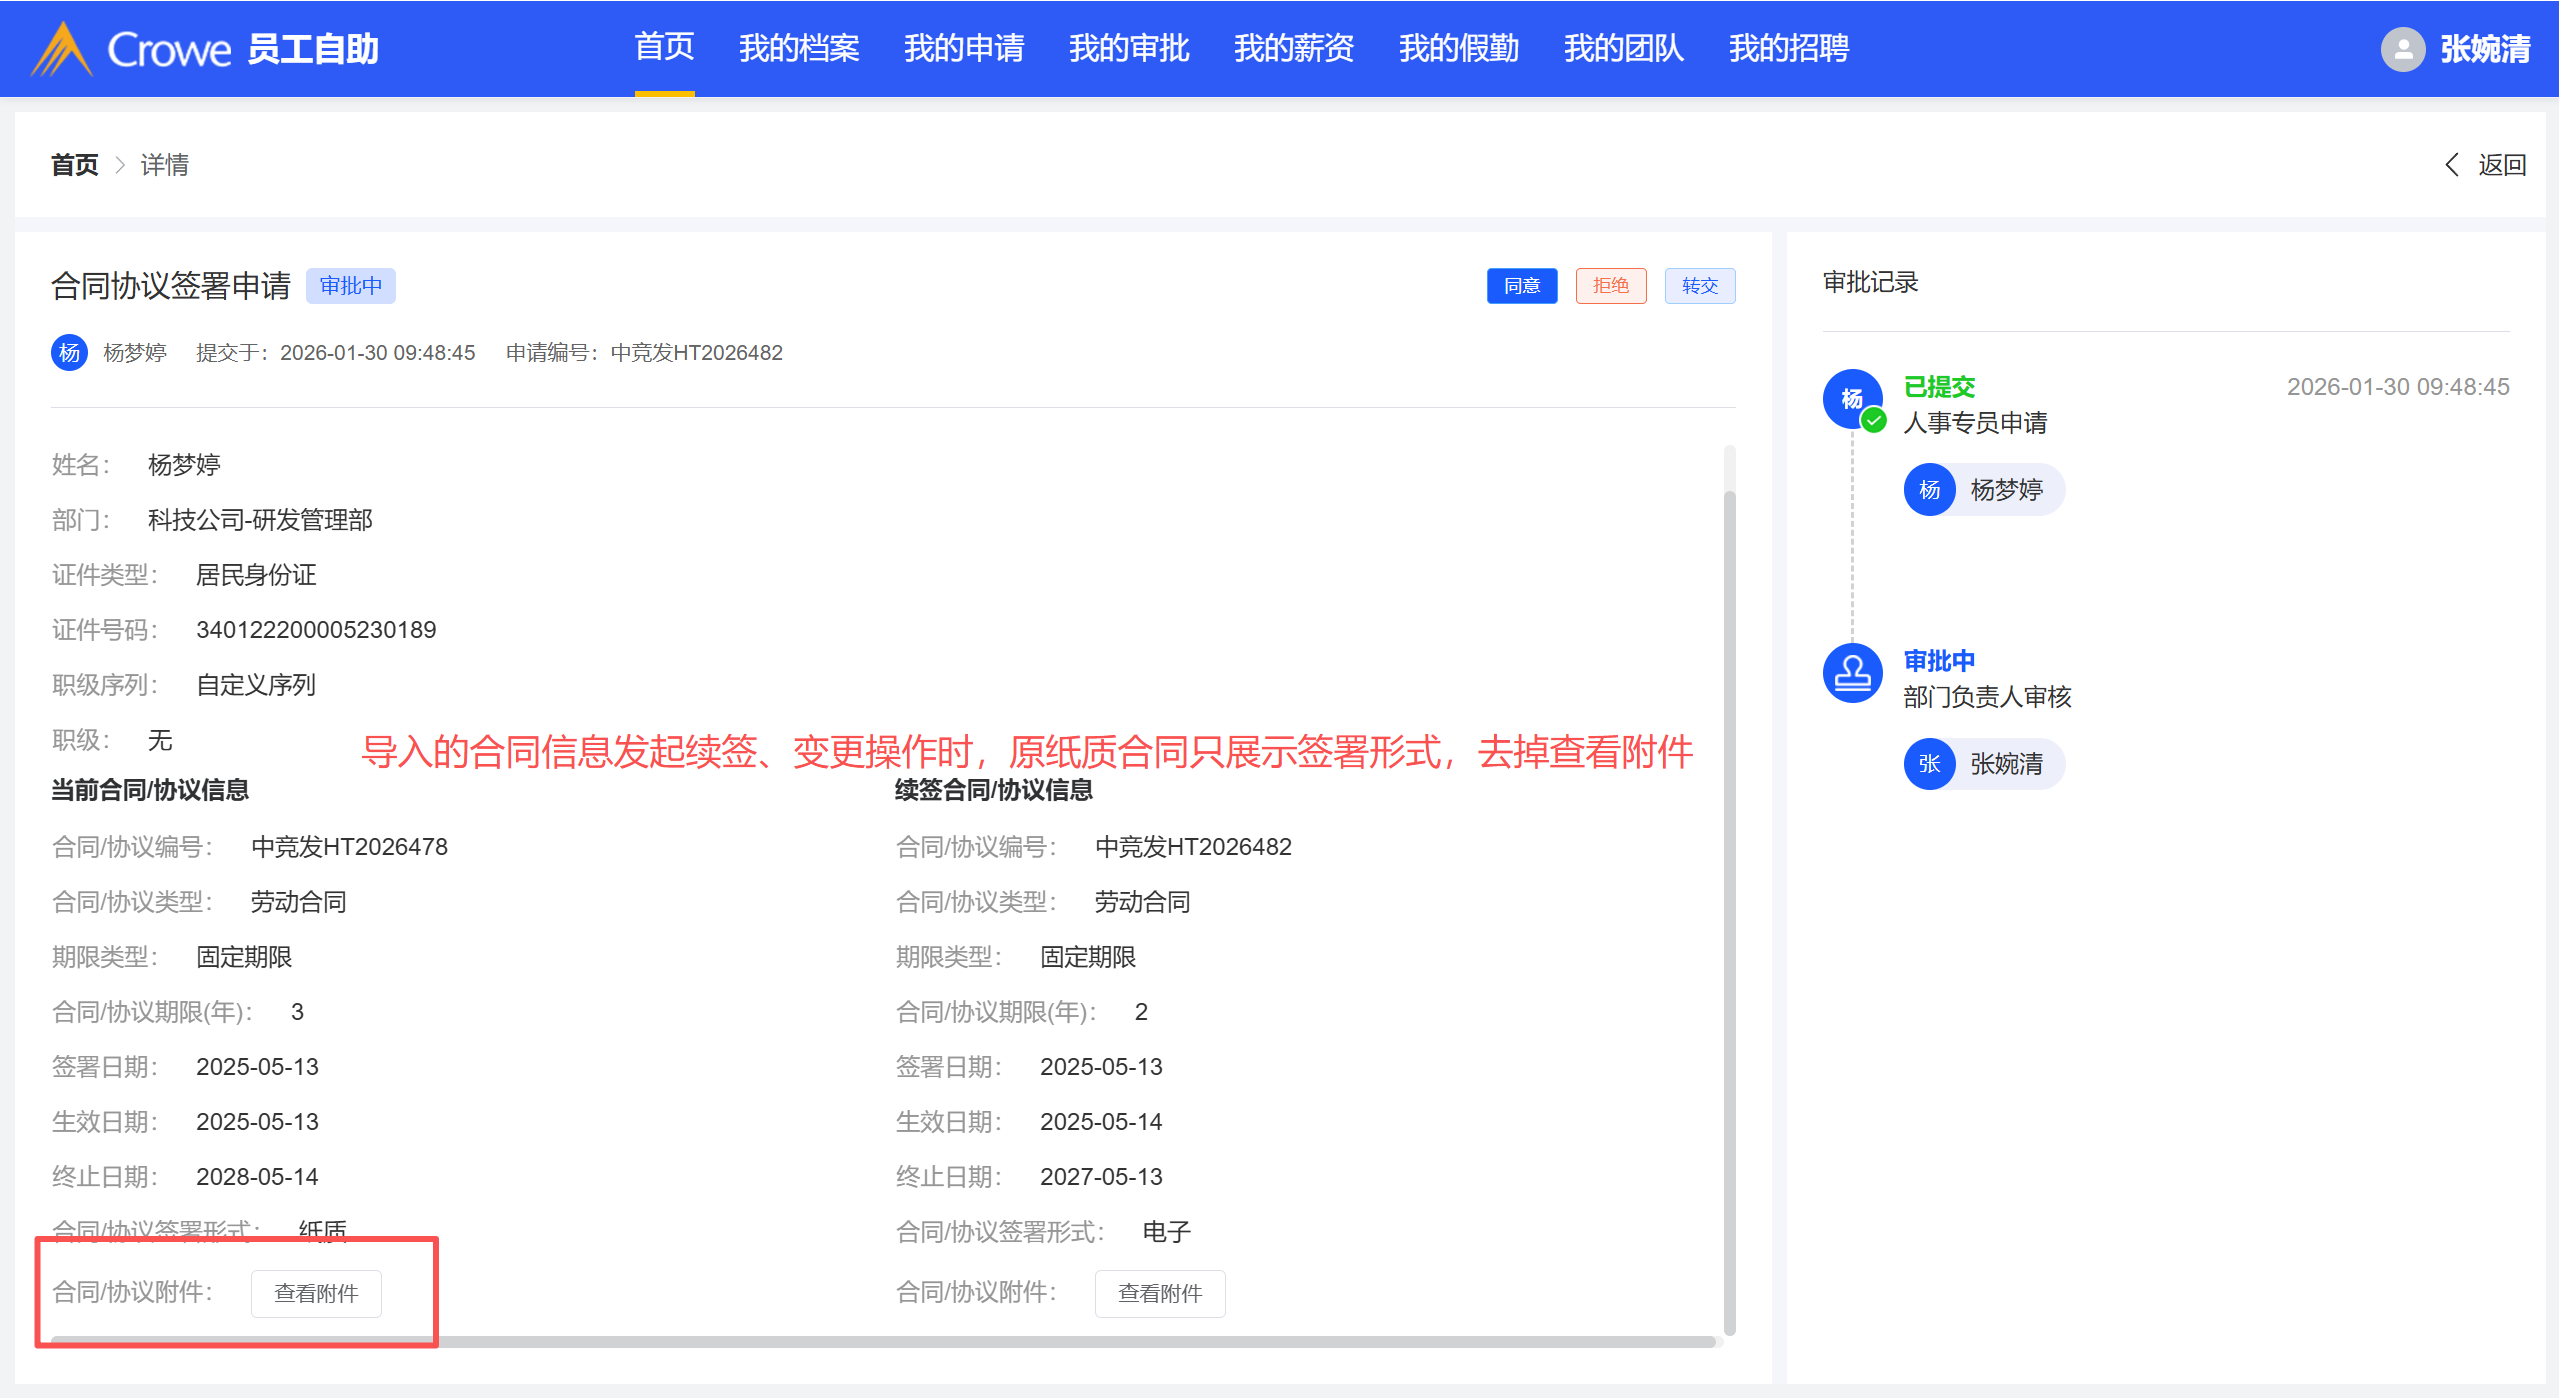Viewport: 2559px width, 1398px height.
Task: Go to the 我的薪资 tab
Action: tap(1293, 48)
